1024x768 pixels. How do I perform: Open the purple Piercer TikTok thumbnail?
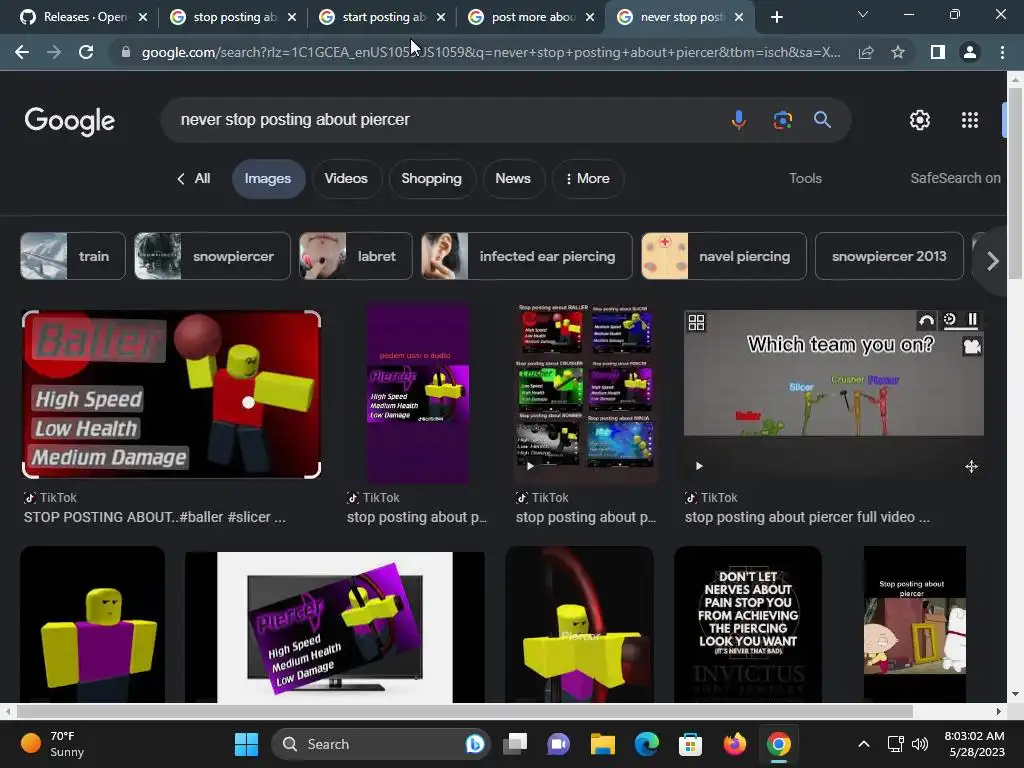click(x=418, y=394)
